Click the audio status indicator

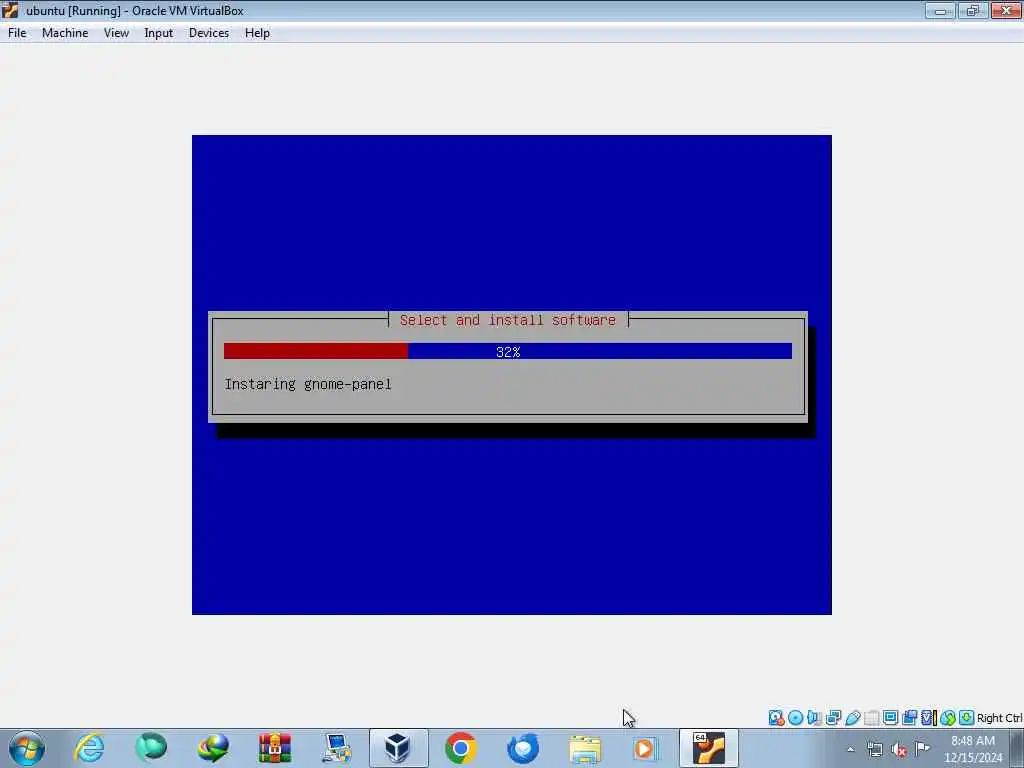pos(814,718)
